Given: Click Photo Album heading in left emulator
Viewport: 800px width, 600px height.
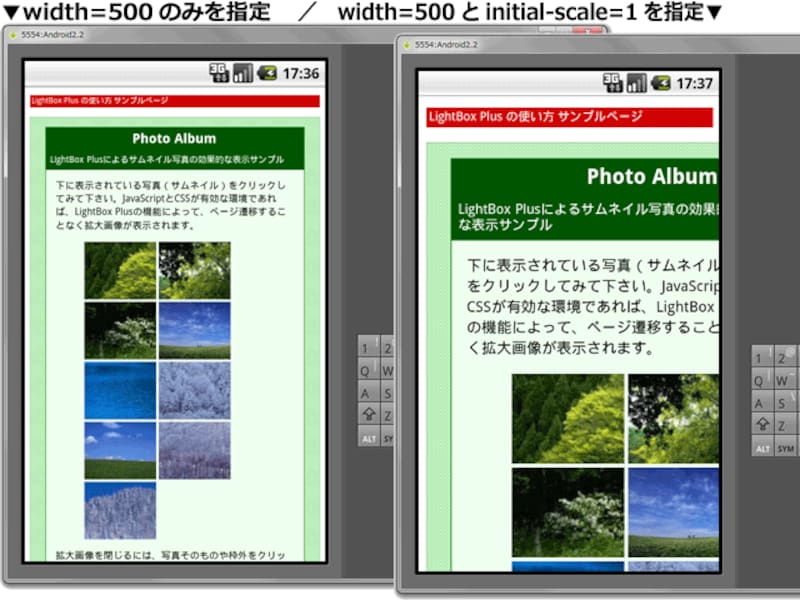Looking at the screenshot, I should point(174,138).
